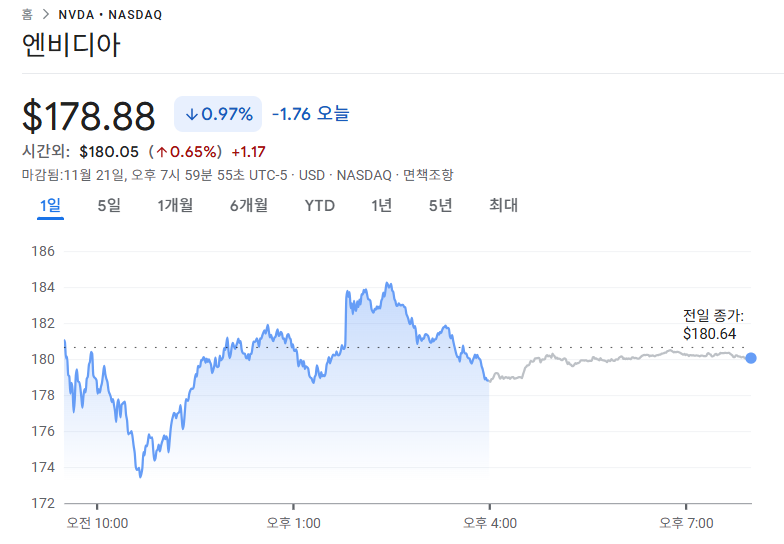Open the 면책조항 disclaimer link

click(x=428, y=175)
